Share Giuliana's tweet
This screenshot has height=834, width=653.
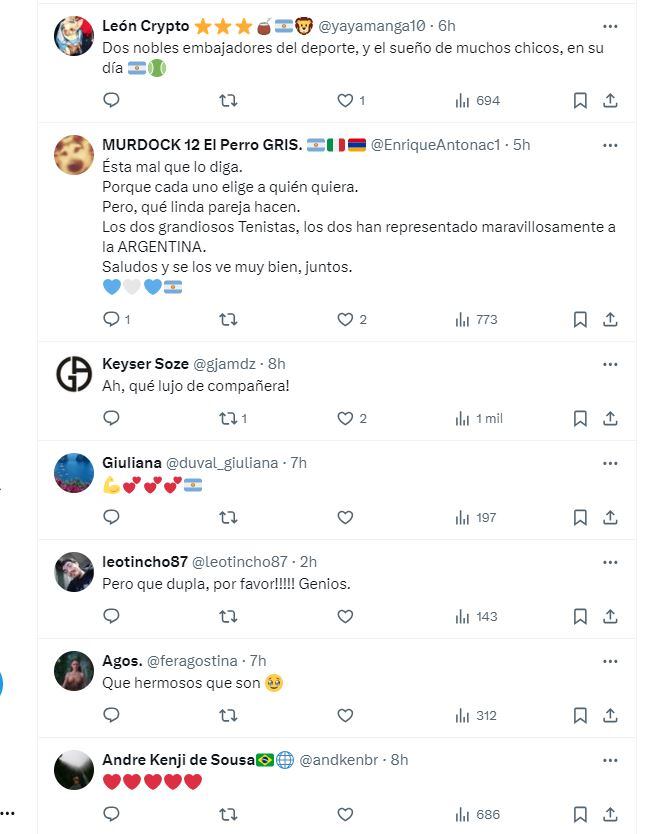[x=610, y=517]
